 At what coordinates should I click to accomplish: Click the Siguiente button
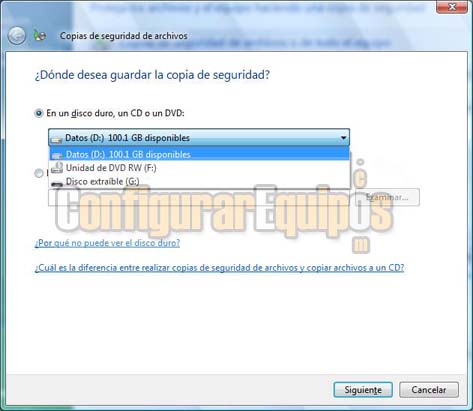(363, 390)
